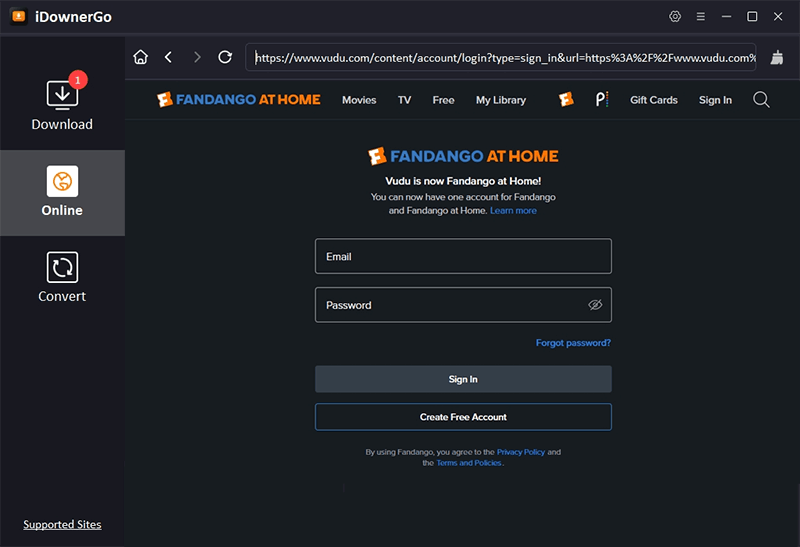Go to the browser home page
Viewport: 800px width, 547px height.
click(141, 57)
